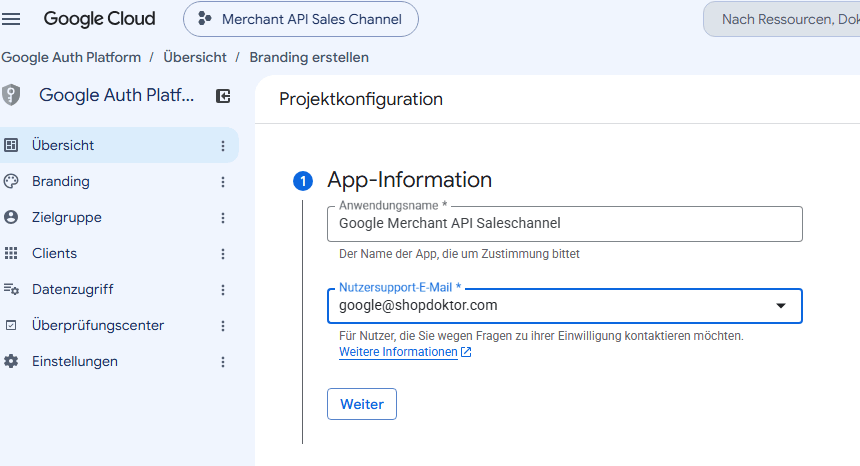Image resolution: width=860 pixels, height=466 pixels.
Task: Click the project picker dots icon
Action: point(205,19)
